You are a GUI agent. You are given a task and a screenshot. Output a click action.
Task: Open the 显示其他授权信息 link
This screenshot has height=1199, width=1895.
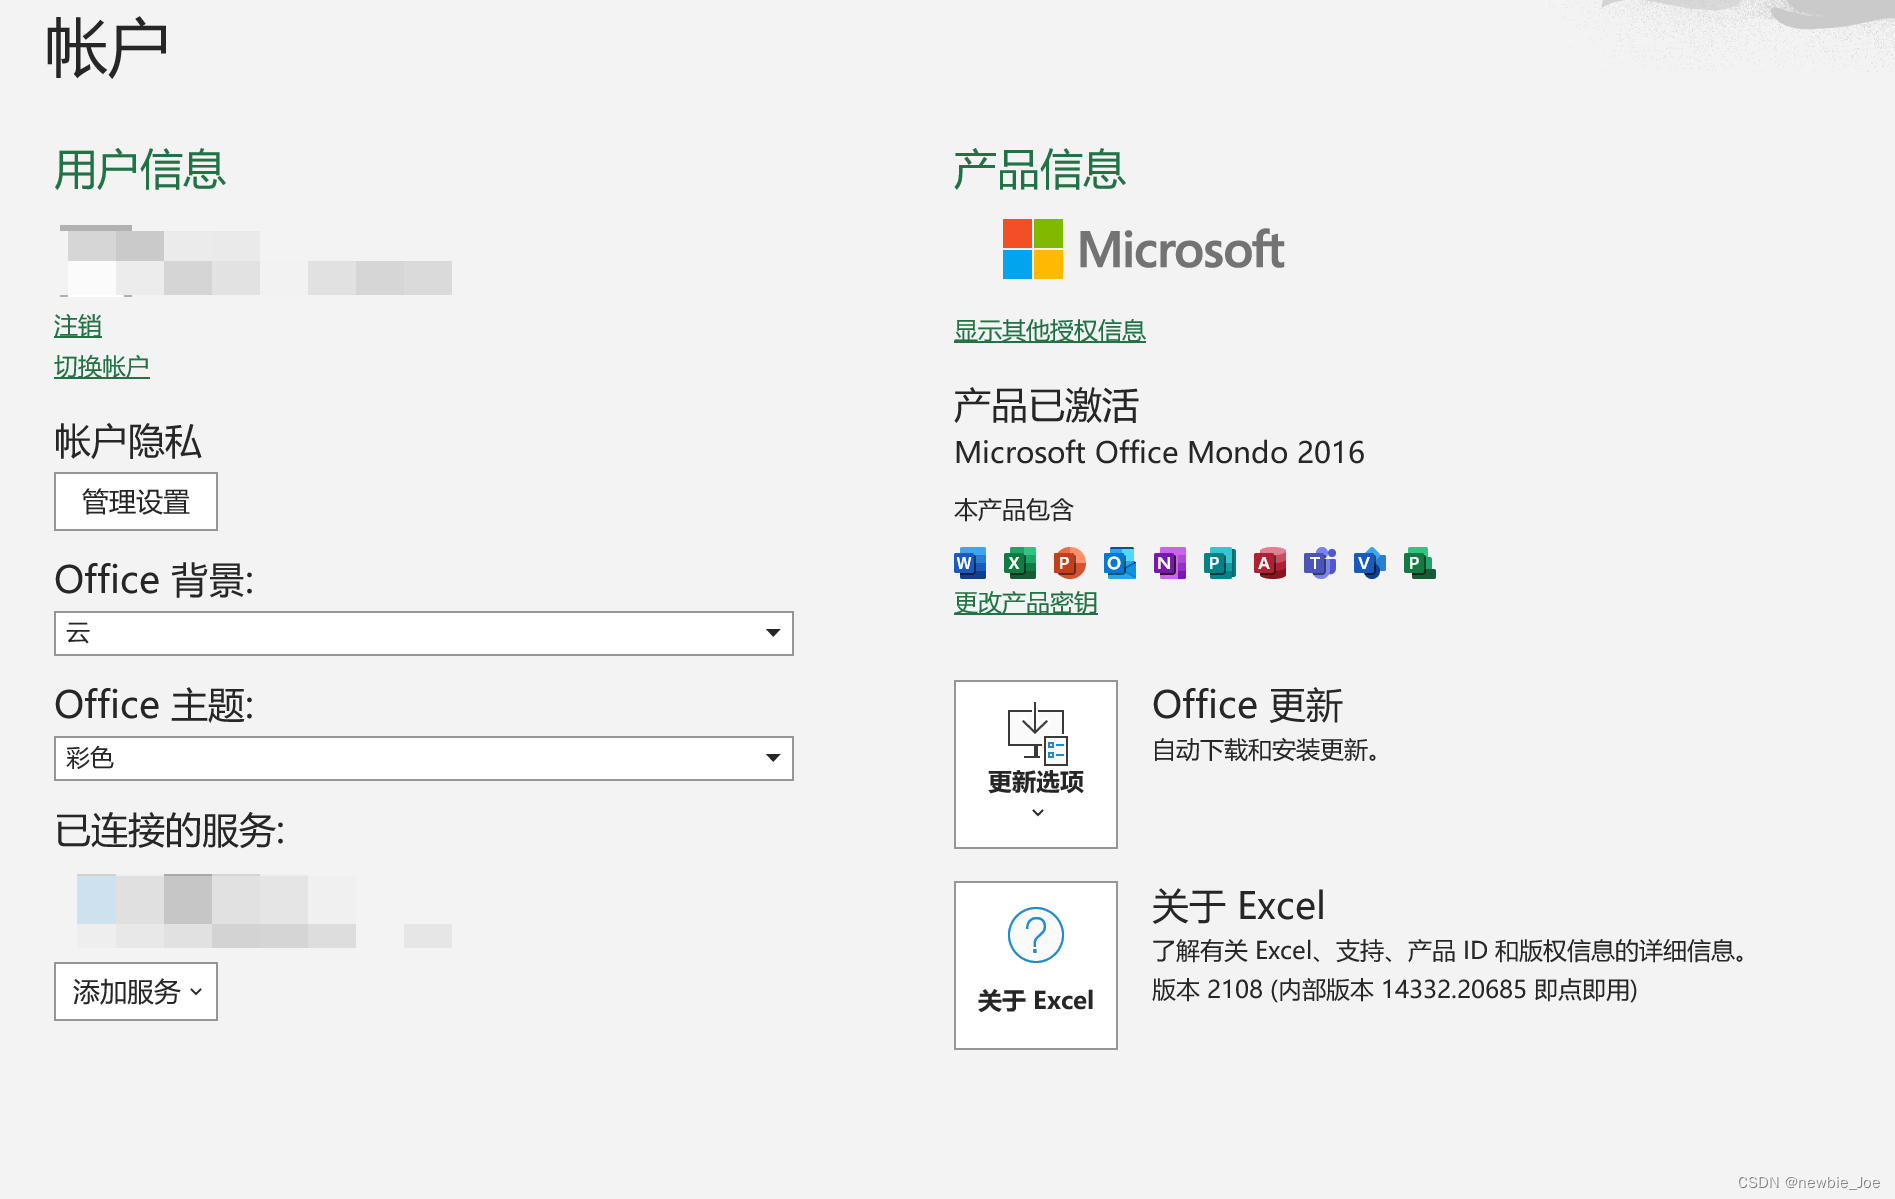(1050, 331)
